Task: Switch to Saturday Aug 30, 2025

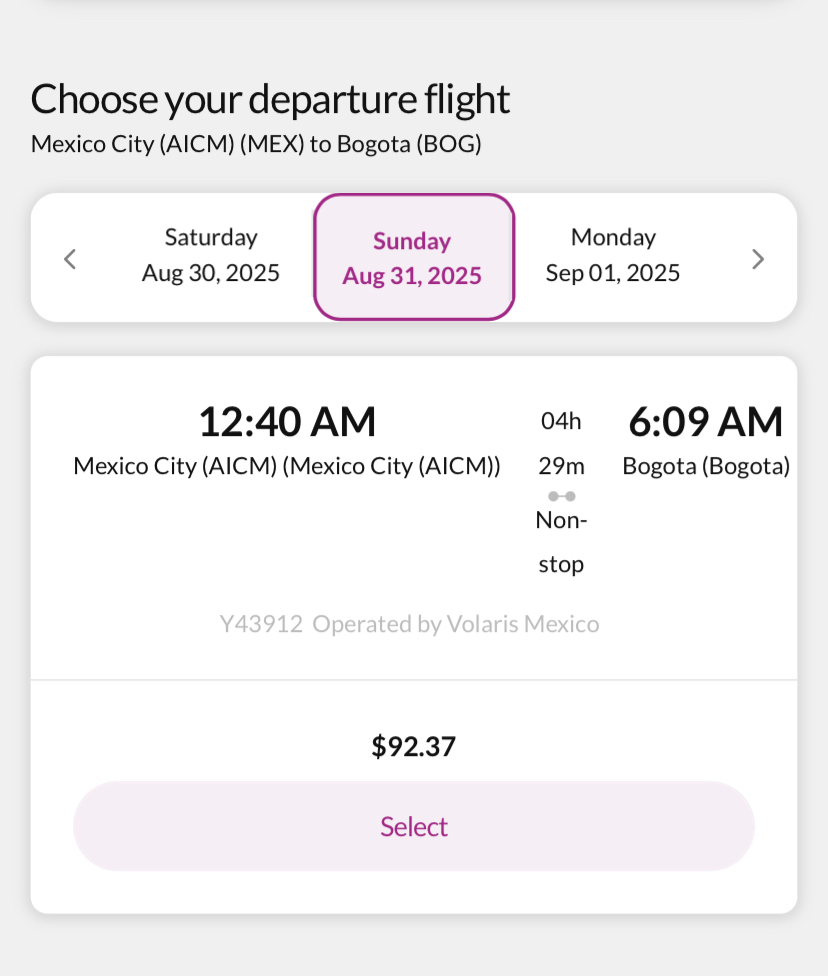Action: pyautogui.click(x=211, y=256)
